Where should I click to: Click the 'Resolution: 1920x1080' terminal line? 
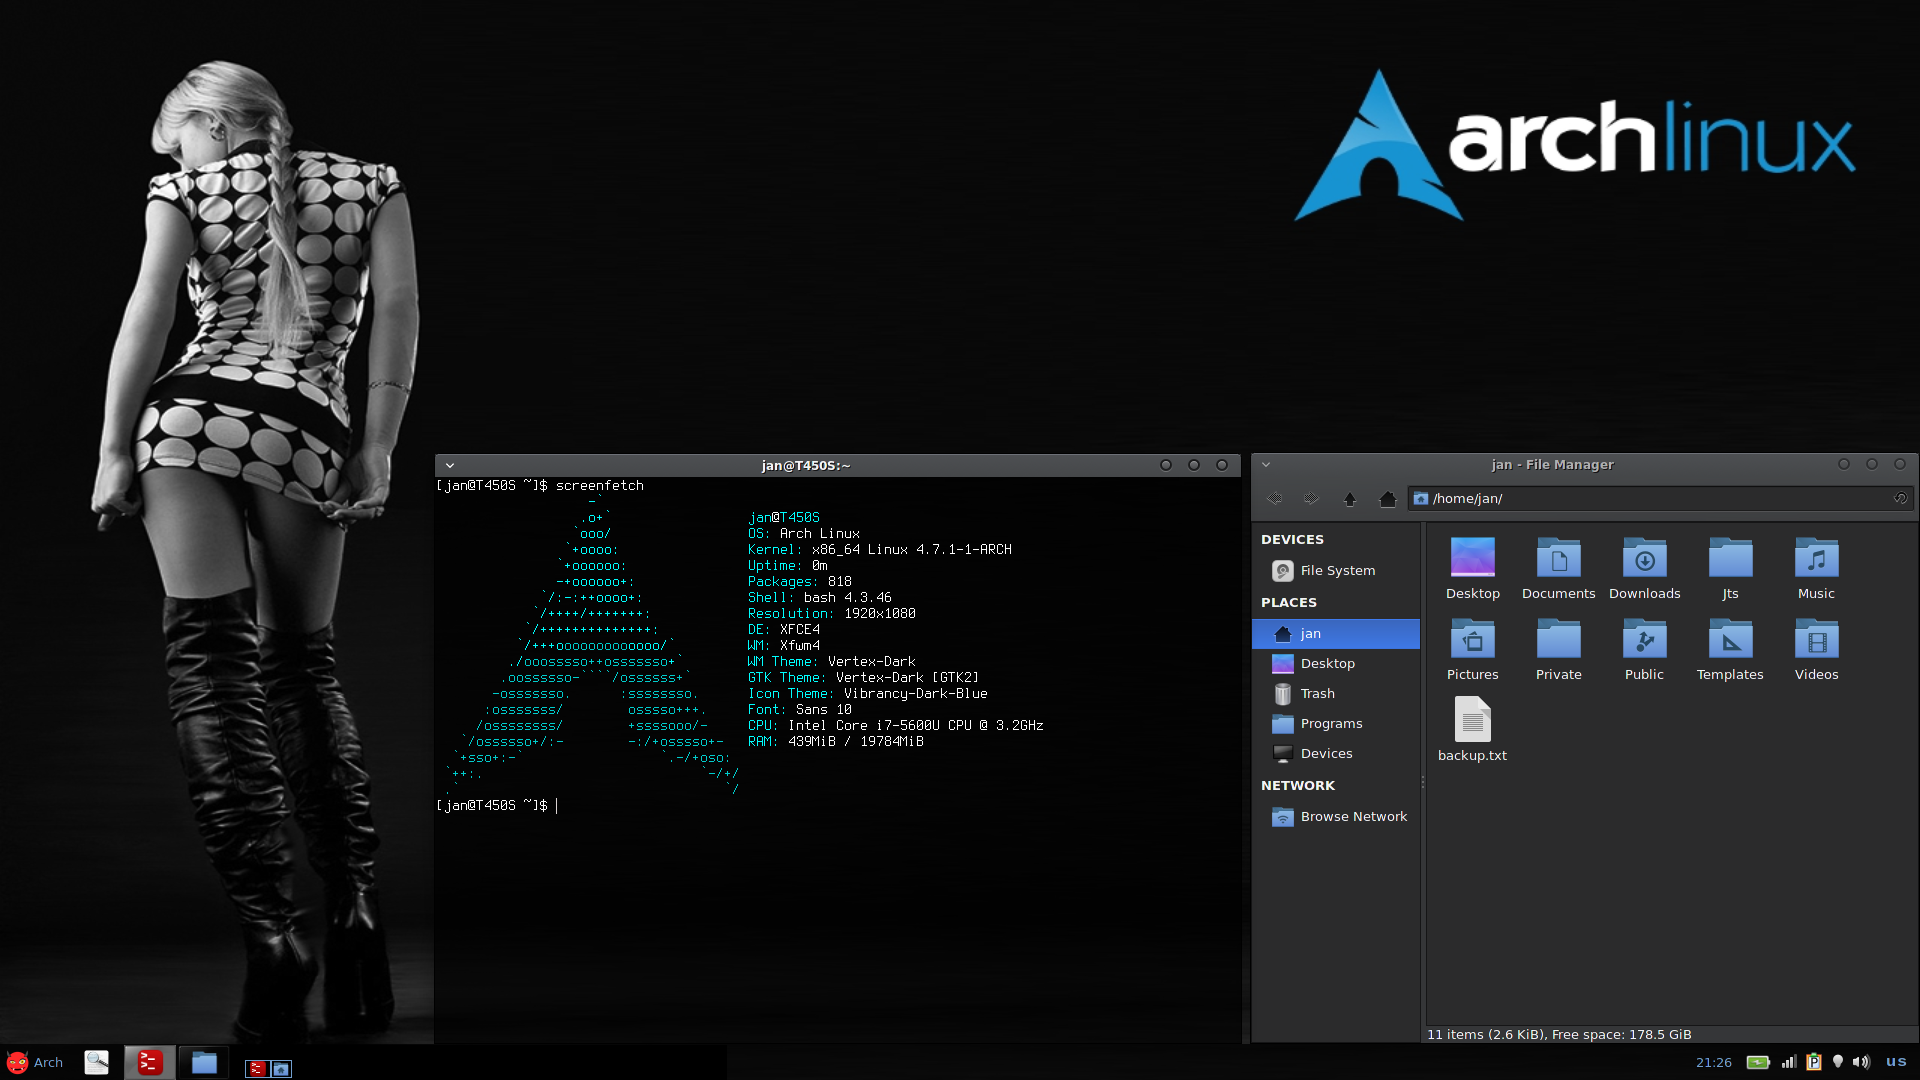click(832, 613)
